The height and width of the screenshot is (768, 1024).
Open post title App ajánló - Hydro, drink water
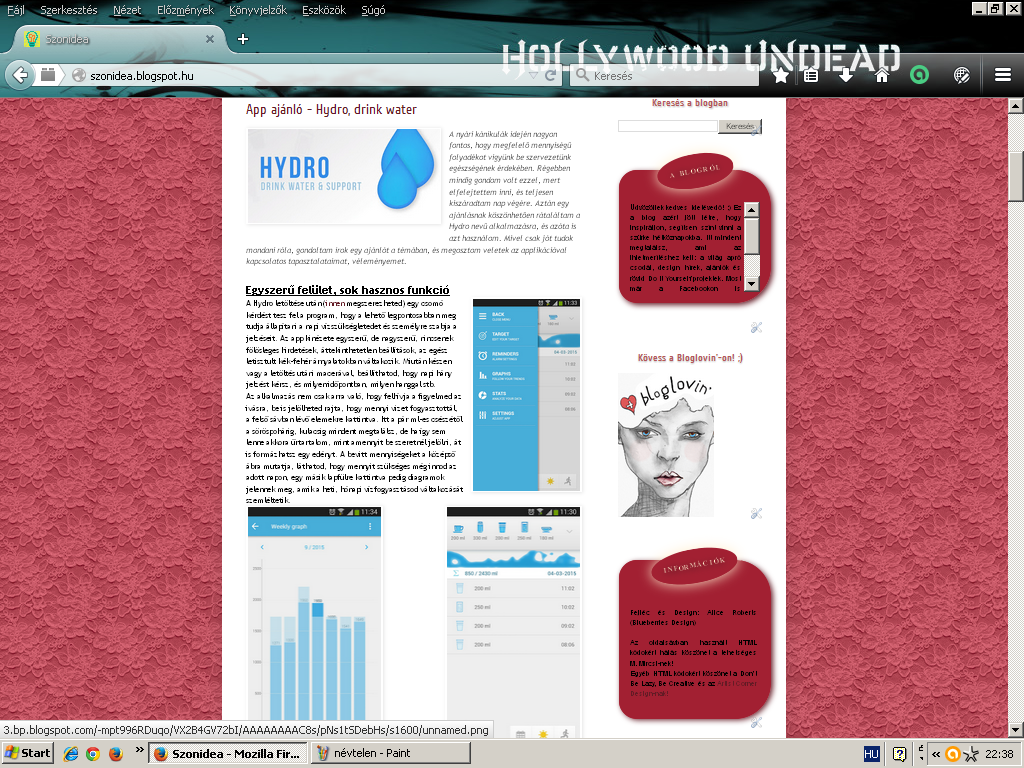click(x=331, y=109)
